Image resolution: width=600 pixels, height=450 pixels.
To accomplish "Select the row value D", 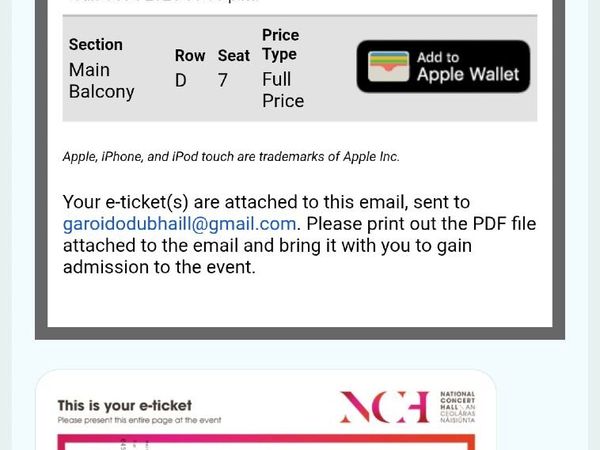I will point(181,80).
